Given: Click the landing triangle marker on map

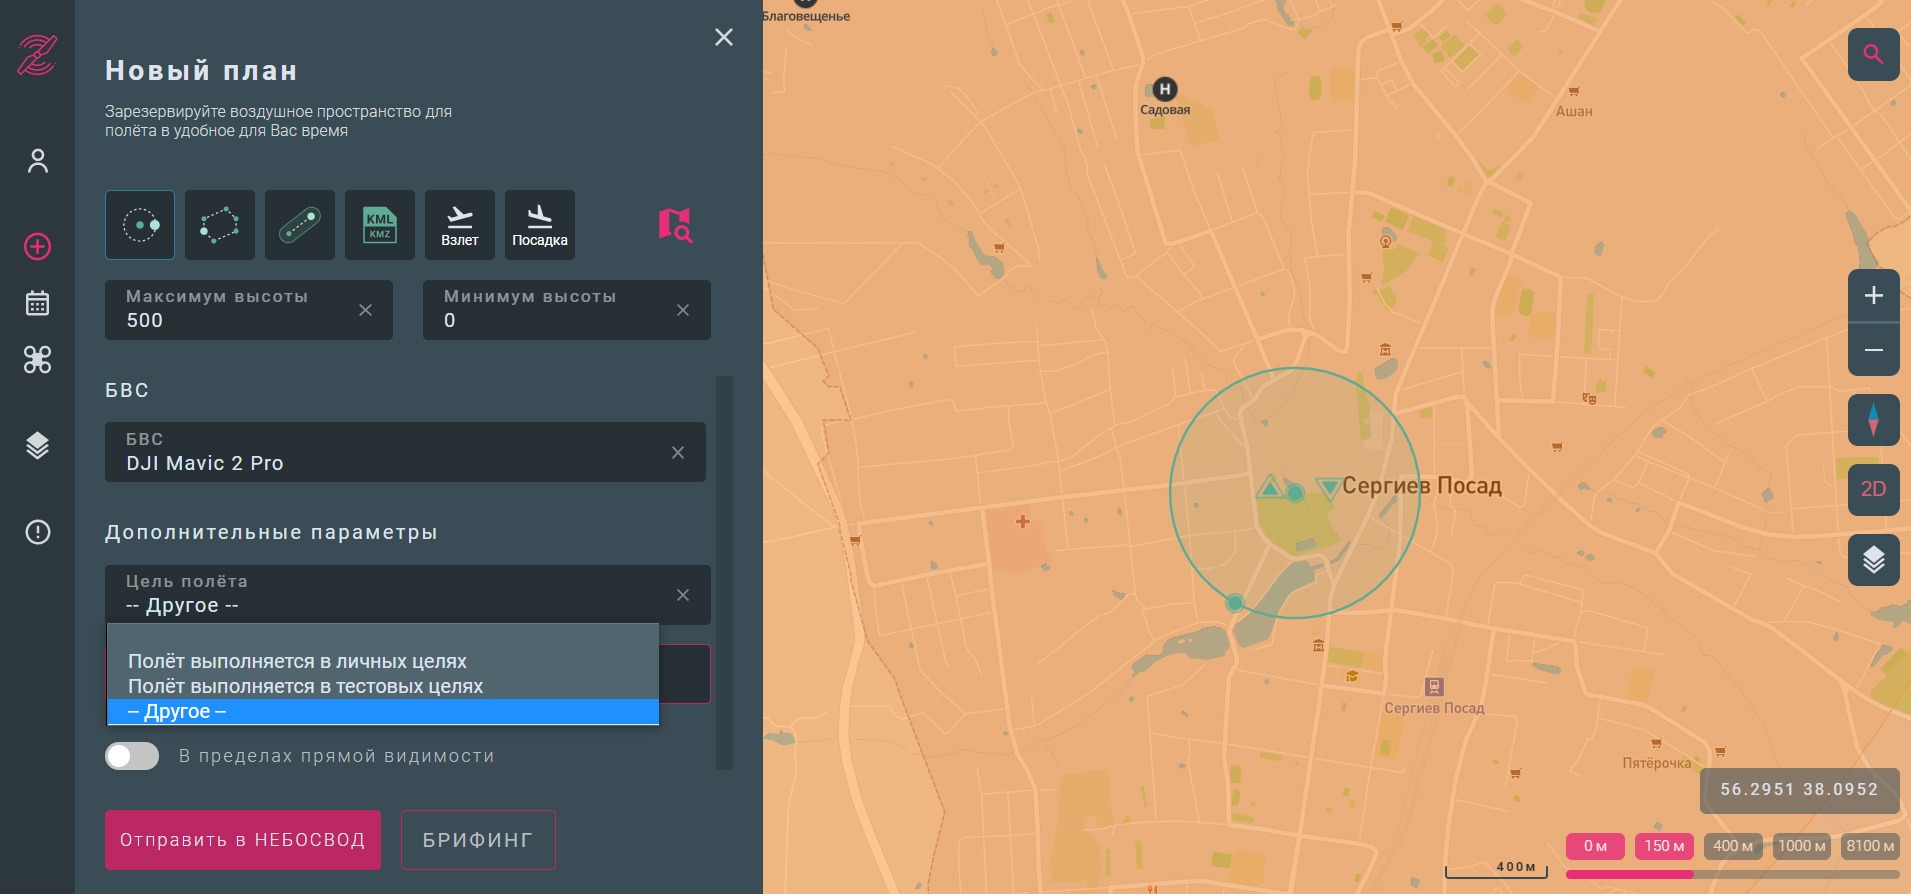Looking at the screenshot, I should [1328, 487].
